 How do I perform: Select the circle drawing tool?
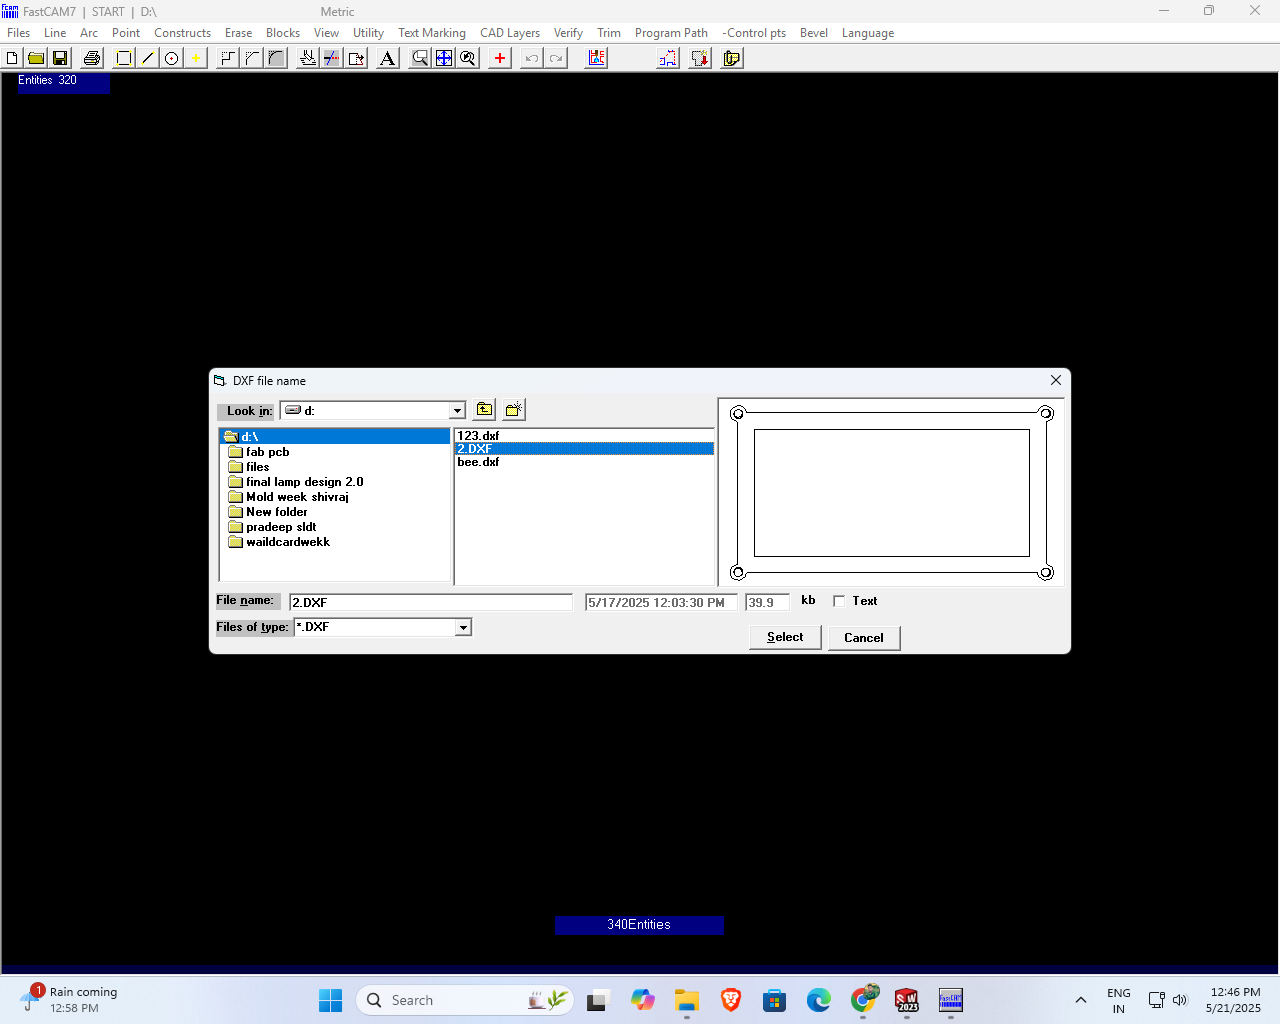click(172, 58)
